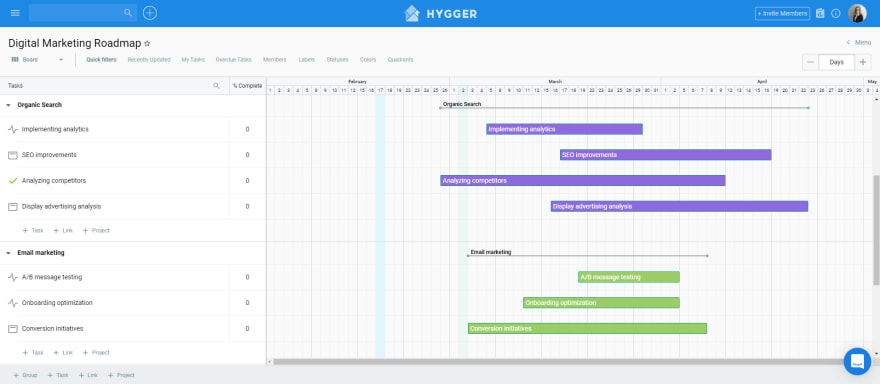Click the A/B message testing task icon
This screenshot has height=384, width=880.
click(13, 277)
